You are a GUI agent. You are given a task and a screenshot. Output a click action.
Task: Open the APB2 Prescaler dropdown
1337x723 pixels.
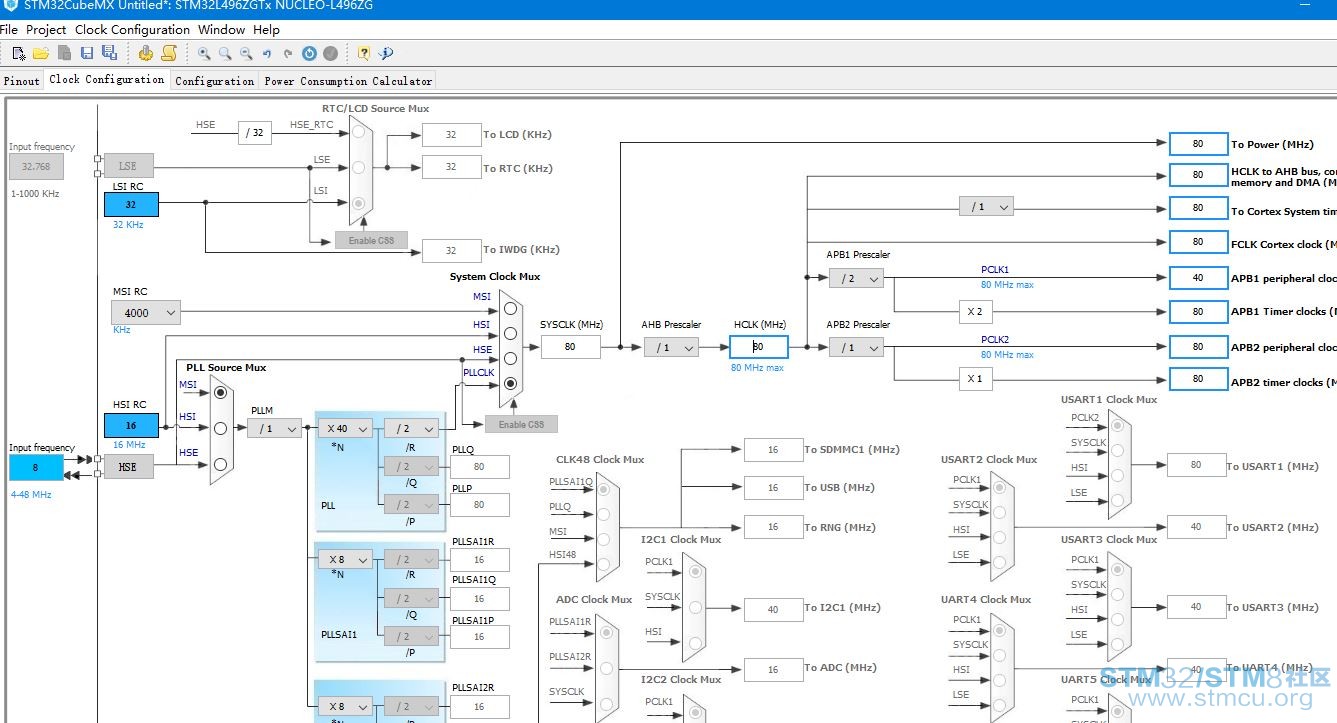pyautogui.click(x=856, y=347)
